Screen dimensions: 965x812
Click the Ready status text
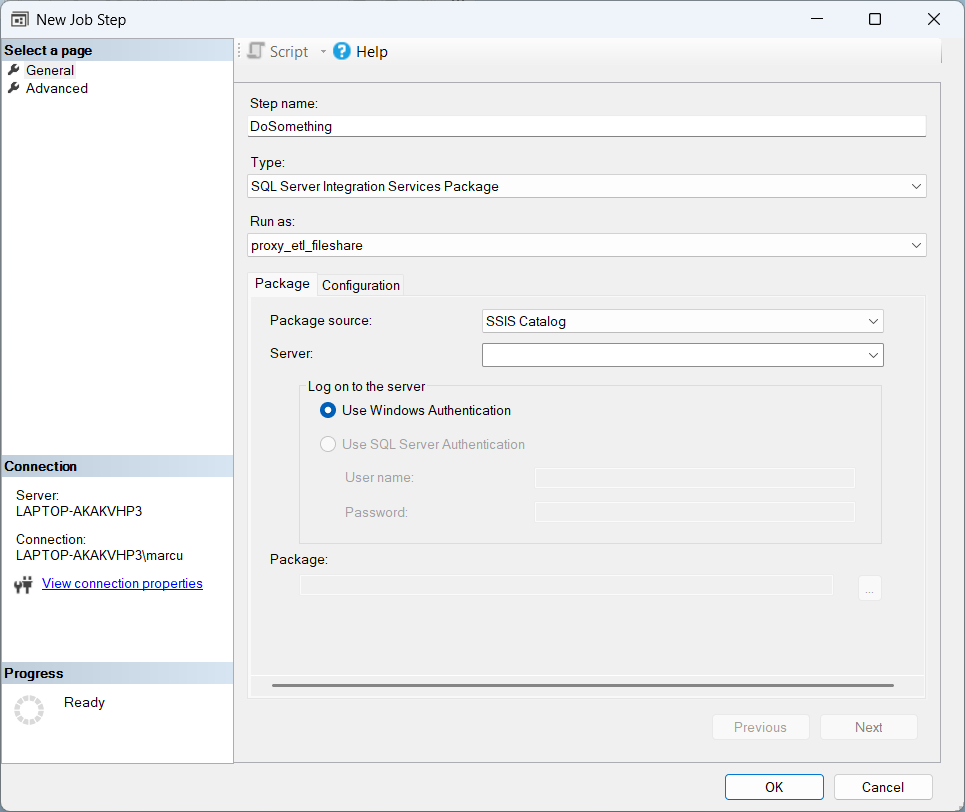tap(84, 702)
